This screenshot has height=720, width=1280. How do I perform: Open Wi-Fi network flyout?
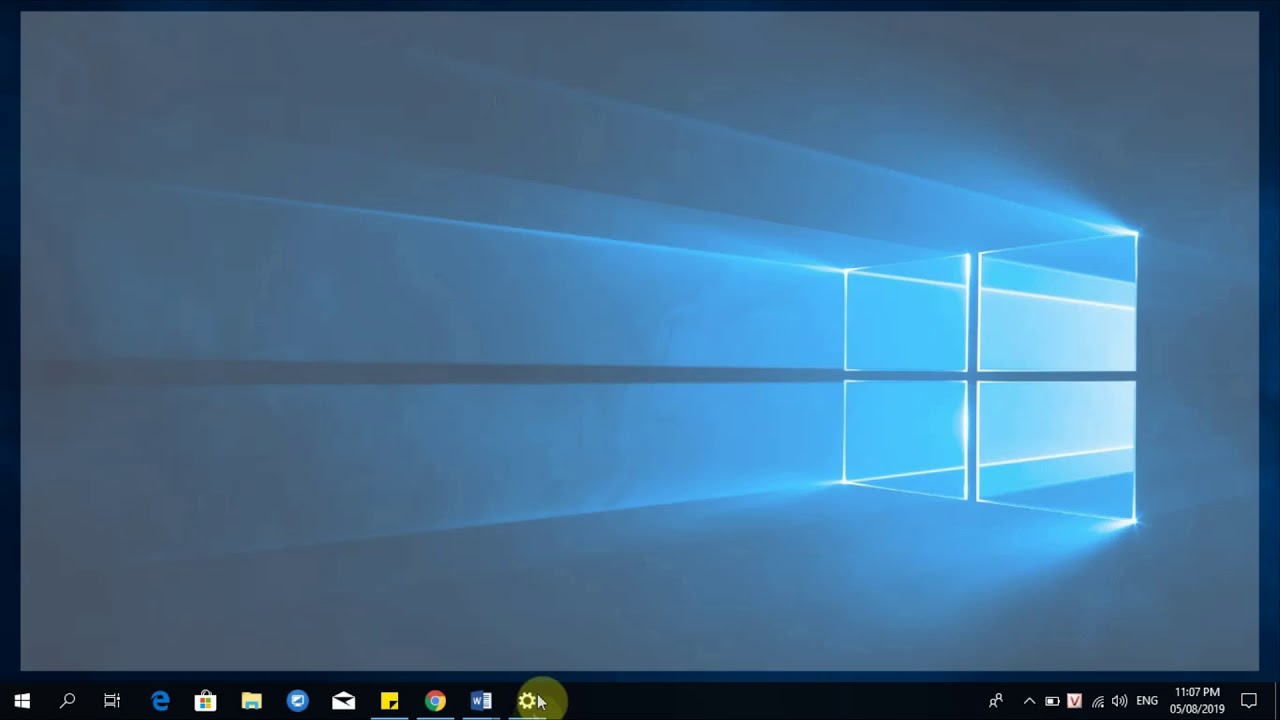(x=1098, y=701)
